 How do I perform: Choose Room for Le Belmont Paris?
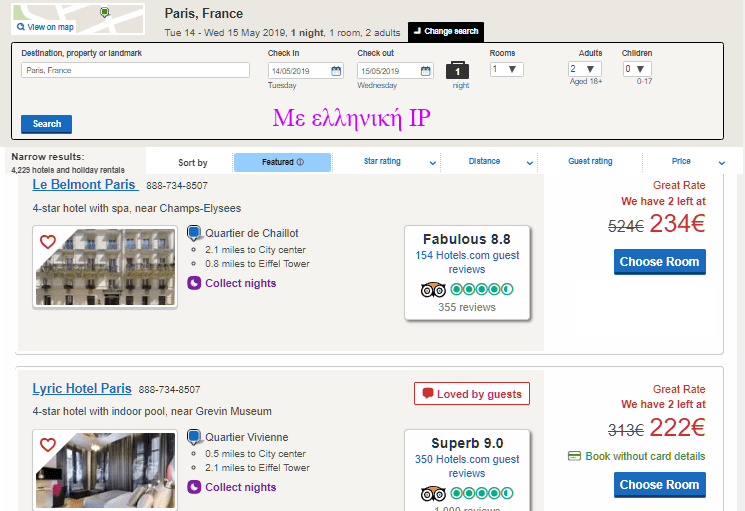(x=659, y=262)
